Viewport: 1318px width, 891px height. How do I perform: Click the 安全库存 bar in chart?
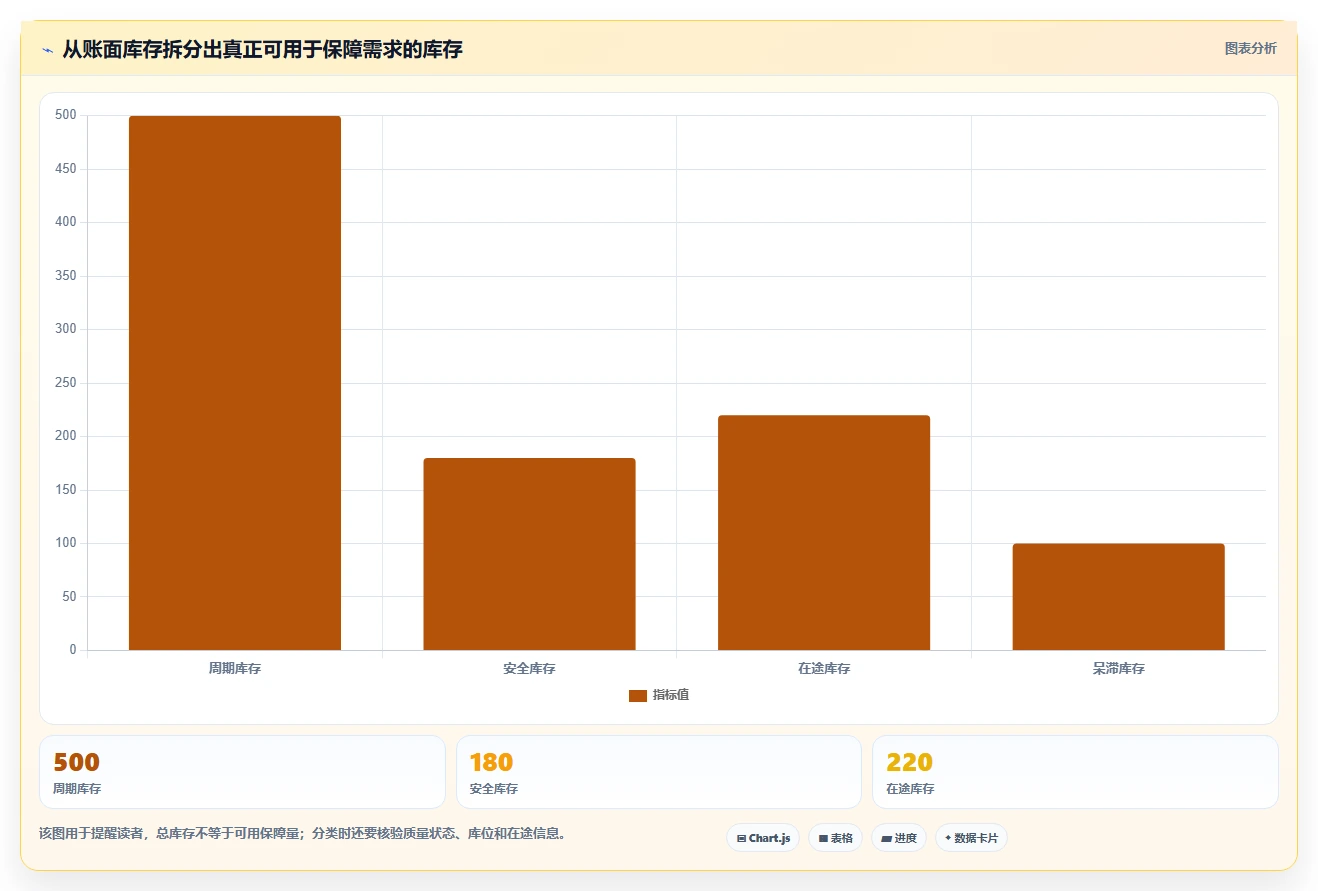tap(529, 554)
